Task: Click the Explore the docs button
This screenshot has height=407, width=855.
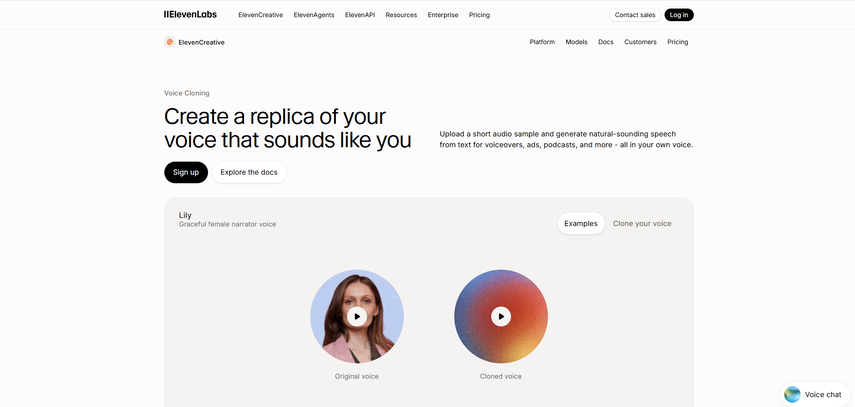Action: pyautogui.click(x=249, y=172)
